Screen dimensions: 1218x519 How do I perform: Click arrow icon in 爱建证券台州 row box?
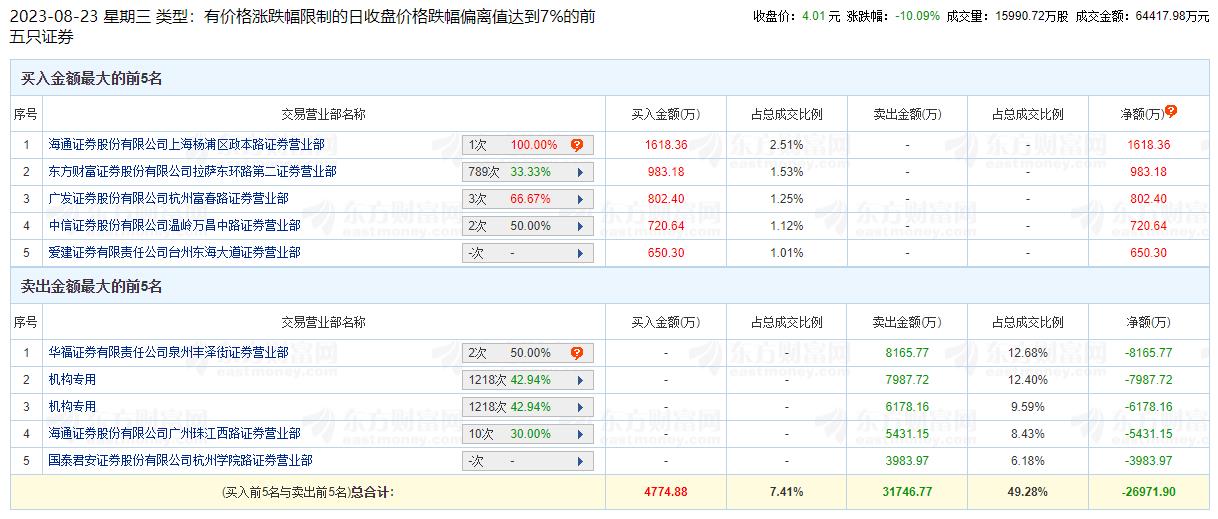(579, 253)
